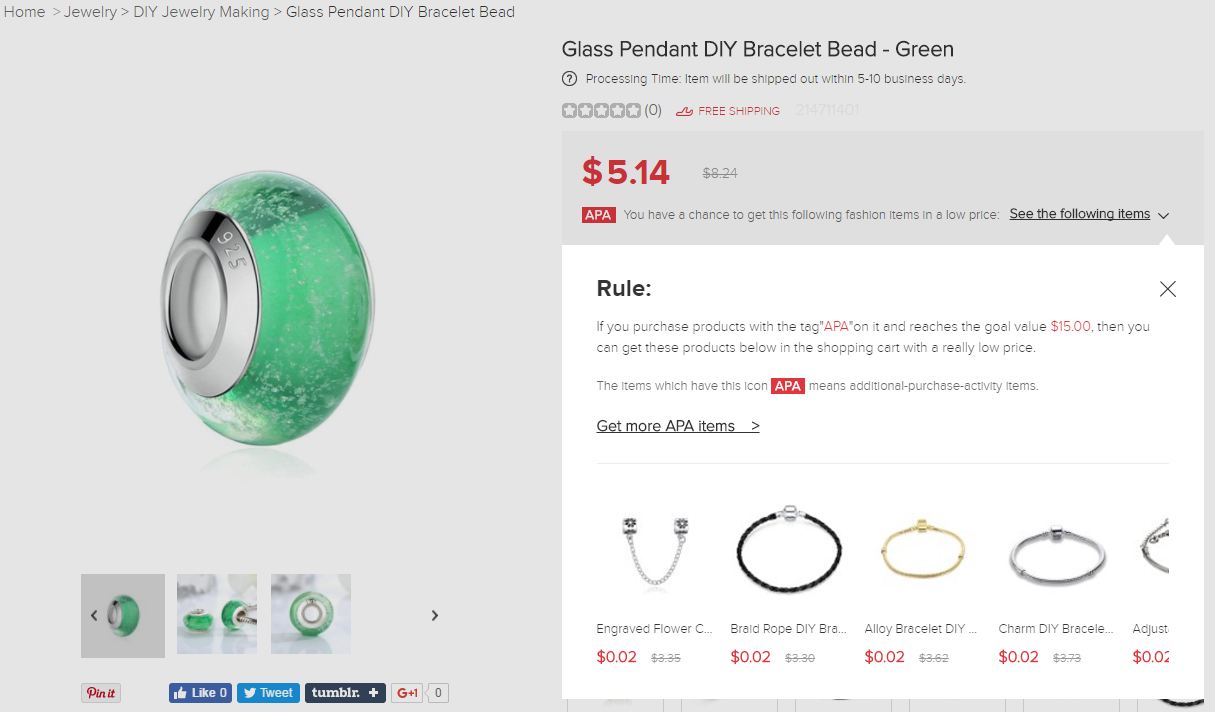The image size is (1215, 712).
Task: Show previous thumbnails with left arrow
Action: pyautogui.click(x=94, y=615)
